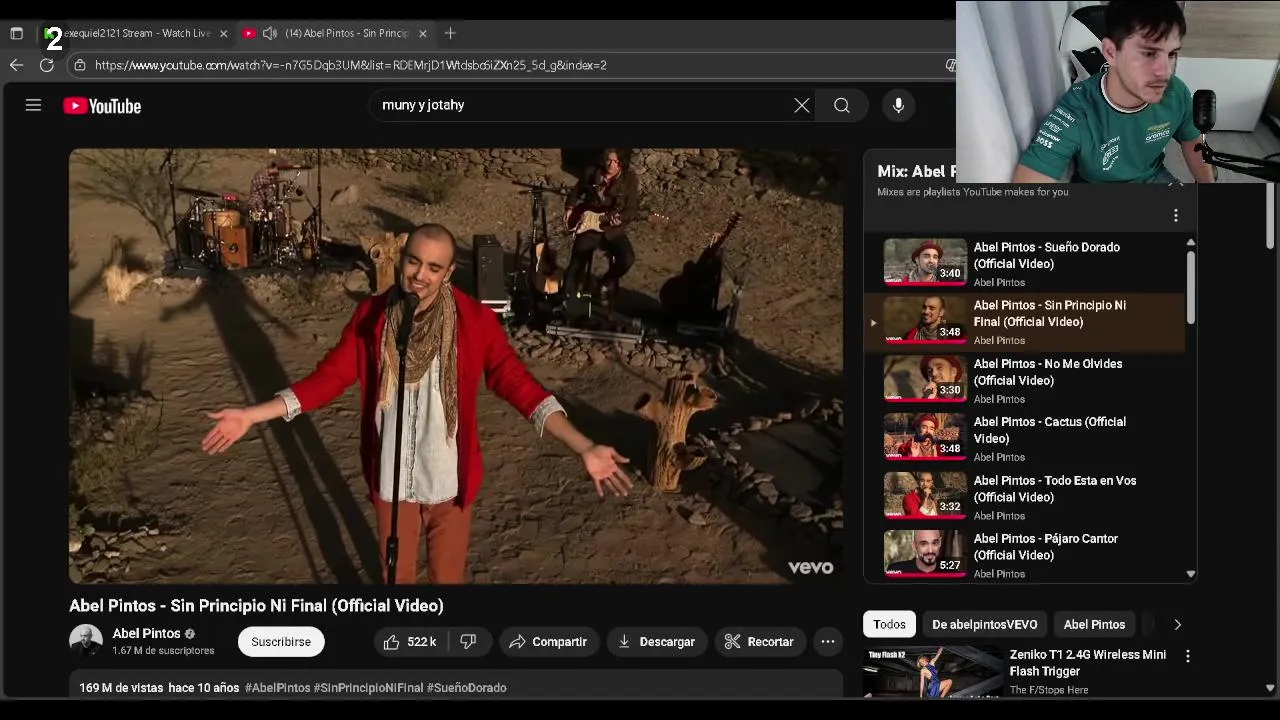Click the page scrollbar down arrow
The width and height of the screenshot is (1280, 720).
point(1270,688)
